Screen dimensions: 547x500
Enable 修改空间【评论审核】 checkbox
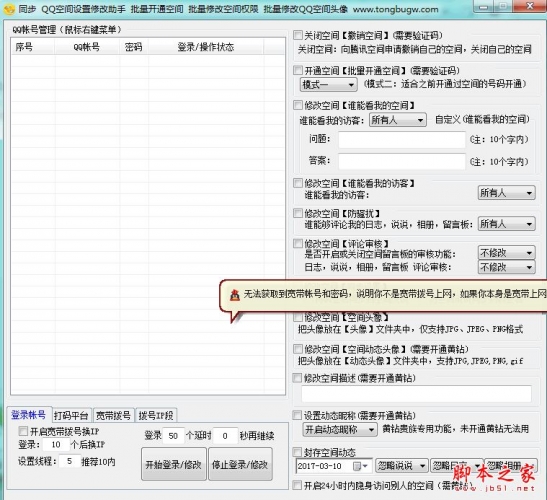coord(298,243)
